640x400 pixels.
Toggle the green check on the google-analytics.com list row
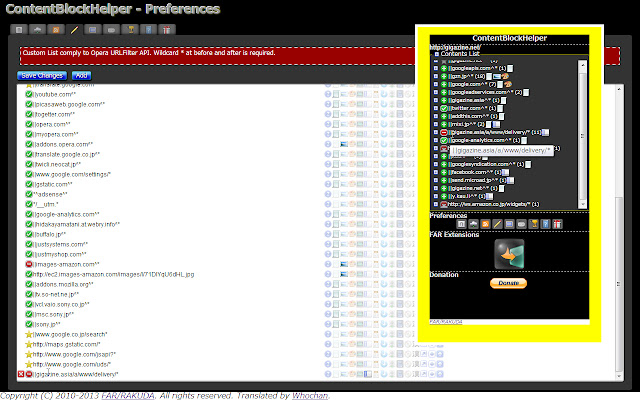(x=29, y=214)
